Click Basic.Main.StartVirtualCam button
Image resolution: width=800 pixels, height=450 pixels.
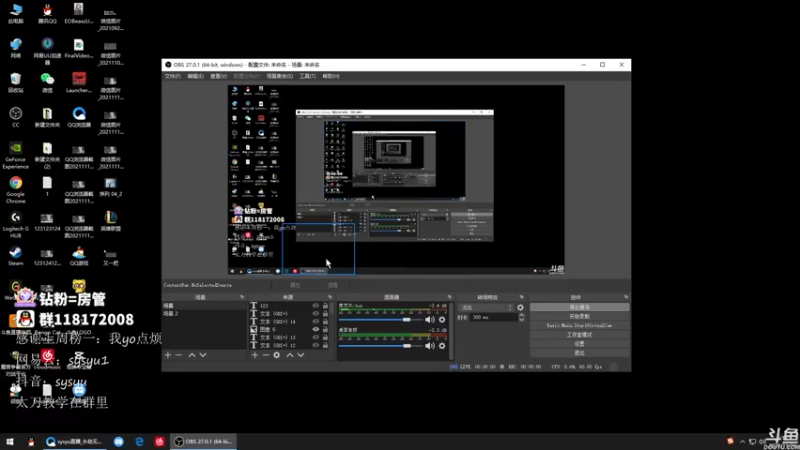(x=579, y=326)
